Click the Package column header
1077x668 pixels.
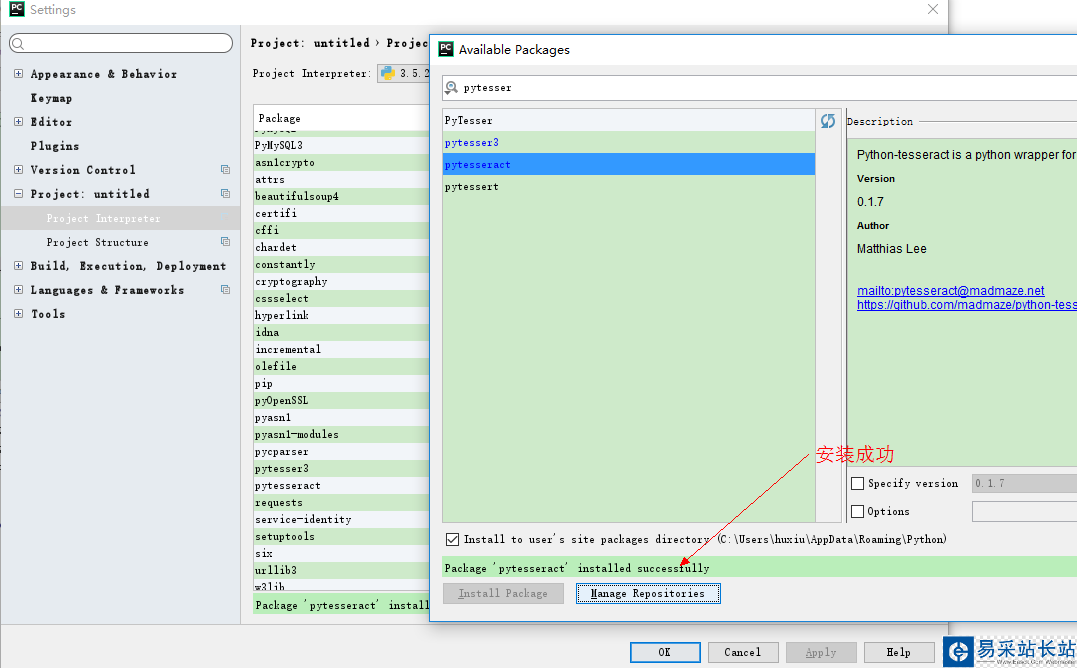point(341,118)
